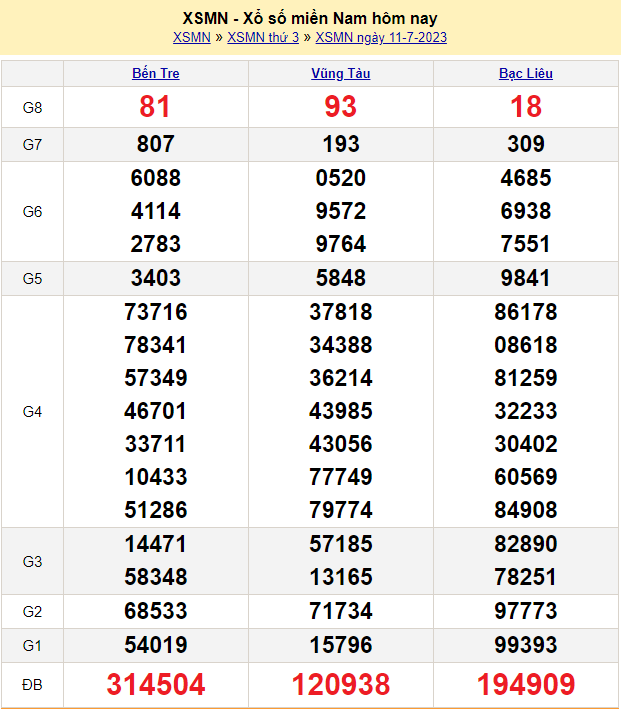Click the G8 result 18
621x709 pixels.
click(526, 107)
